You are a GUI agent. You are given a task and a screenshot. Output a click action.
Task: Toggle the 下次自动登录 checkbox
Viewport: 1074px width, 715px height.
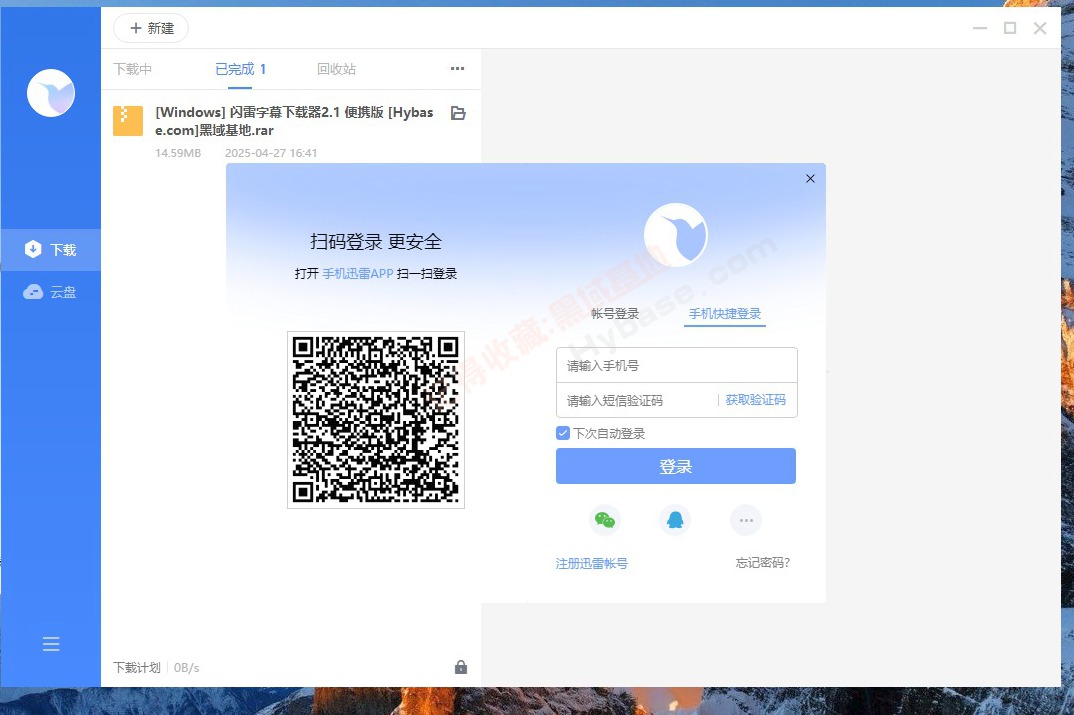pyautogui.click(x=563, y=433)
